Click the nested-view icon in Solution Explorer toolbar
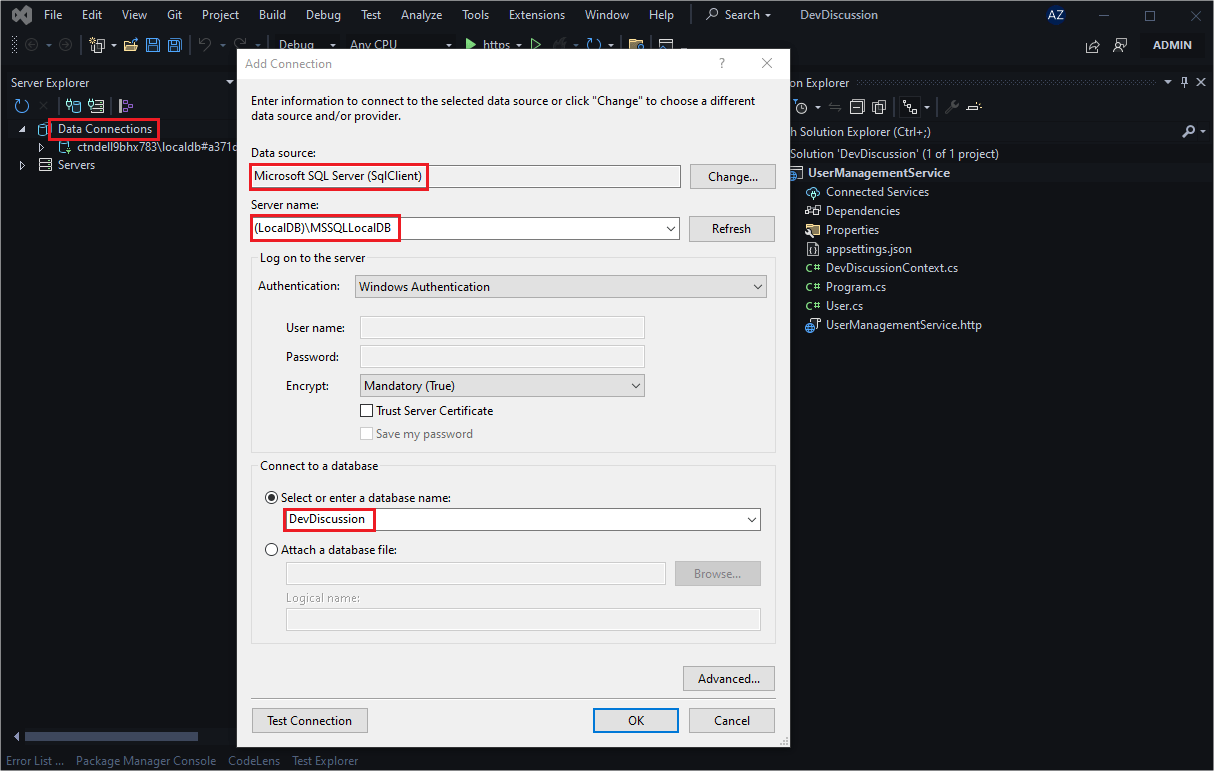This screenshot has width=1214, height=771. [x=910, y=107]
